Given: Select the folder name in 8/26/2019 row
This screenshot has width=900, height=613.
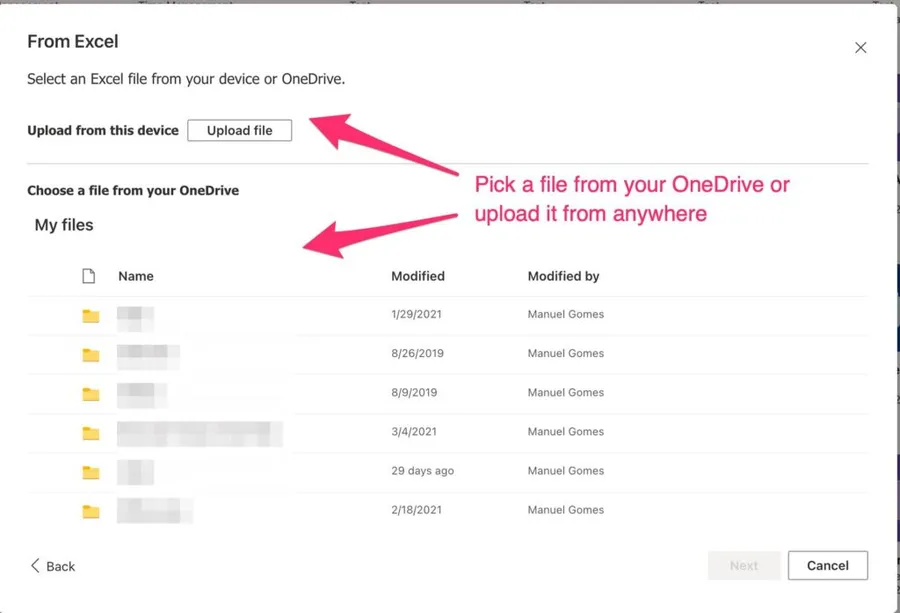Looking at the screenshot, I should 148,355.
